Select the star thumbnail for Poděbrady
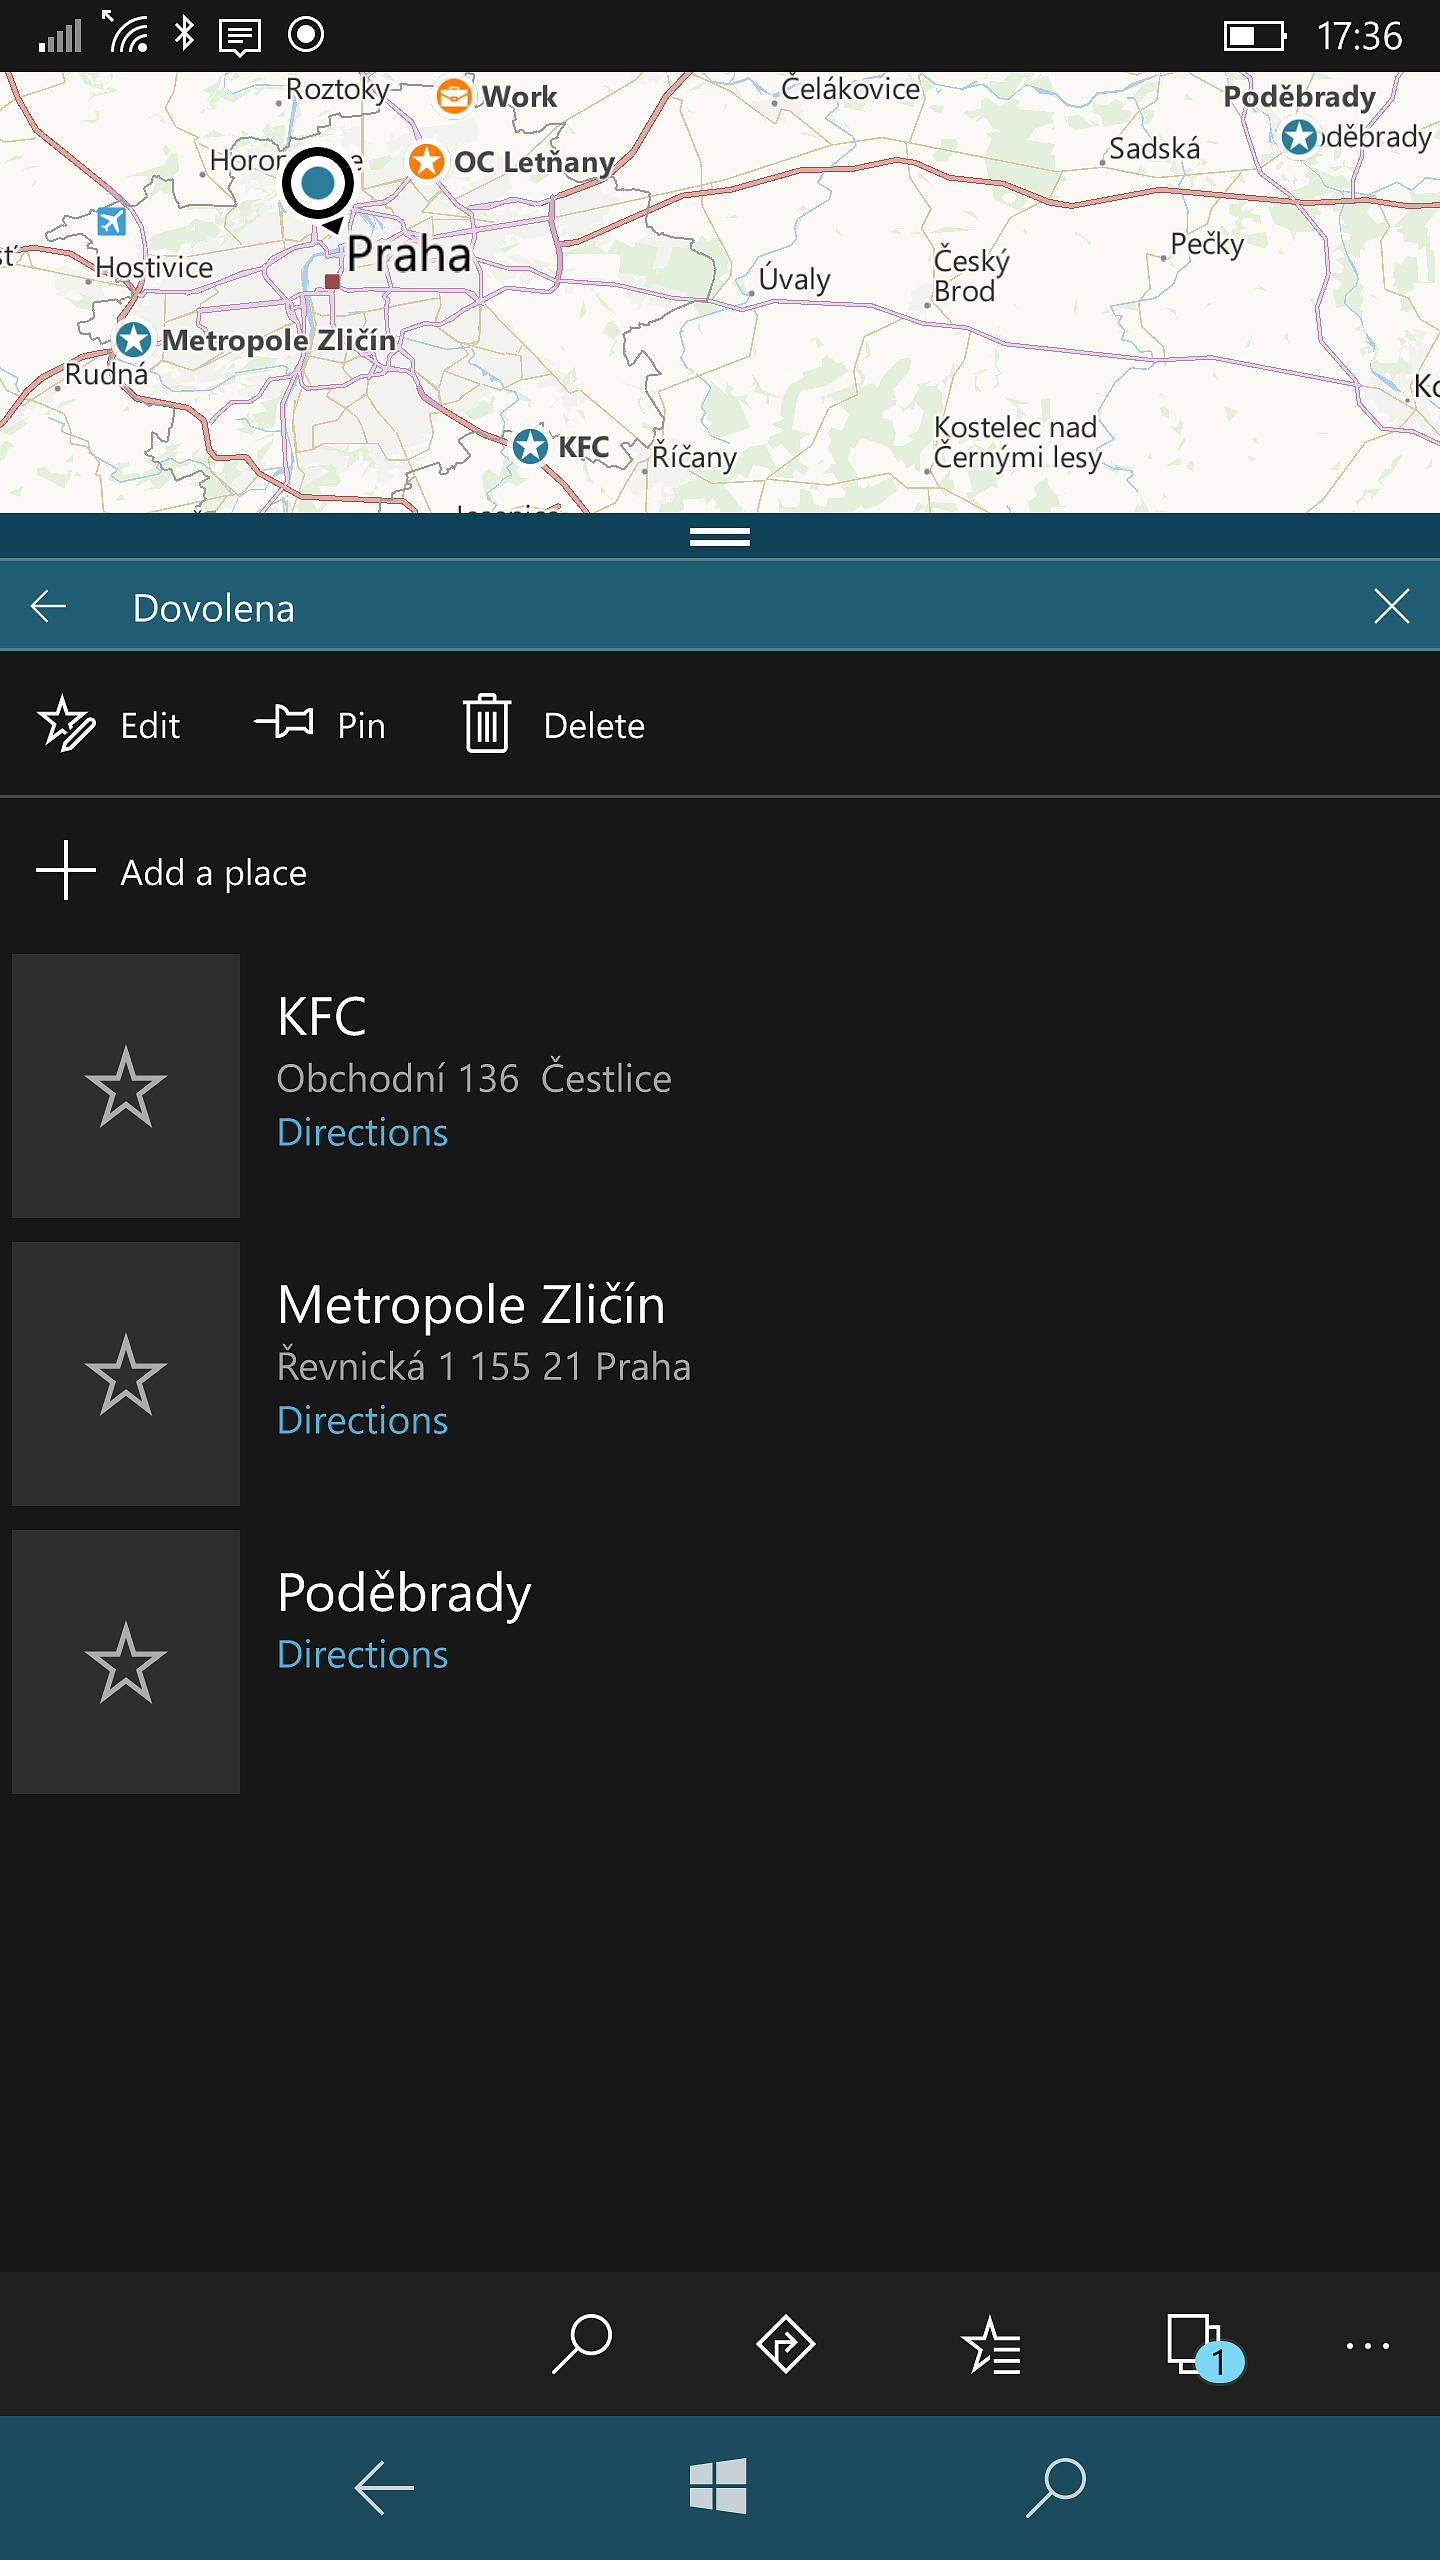The image size is (1440, 2560). coord(126,1662)
